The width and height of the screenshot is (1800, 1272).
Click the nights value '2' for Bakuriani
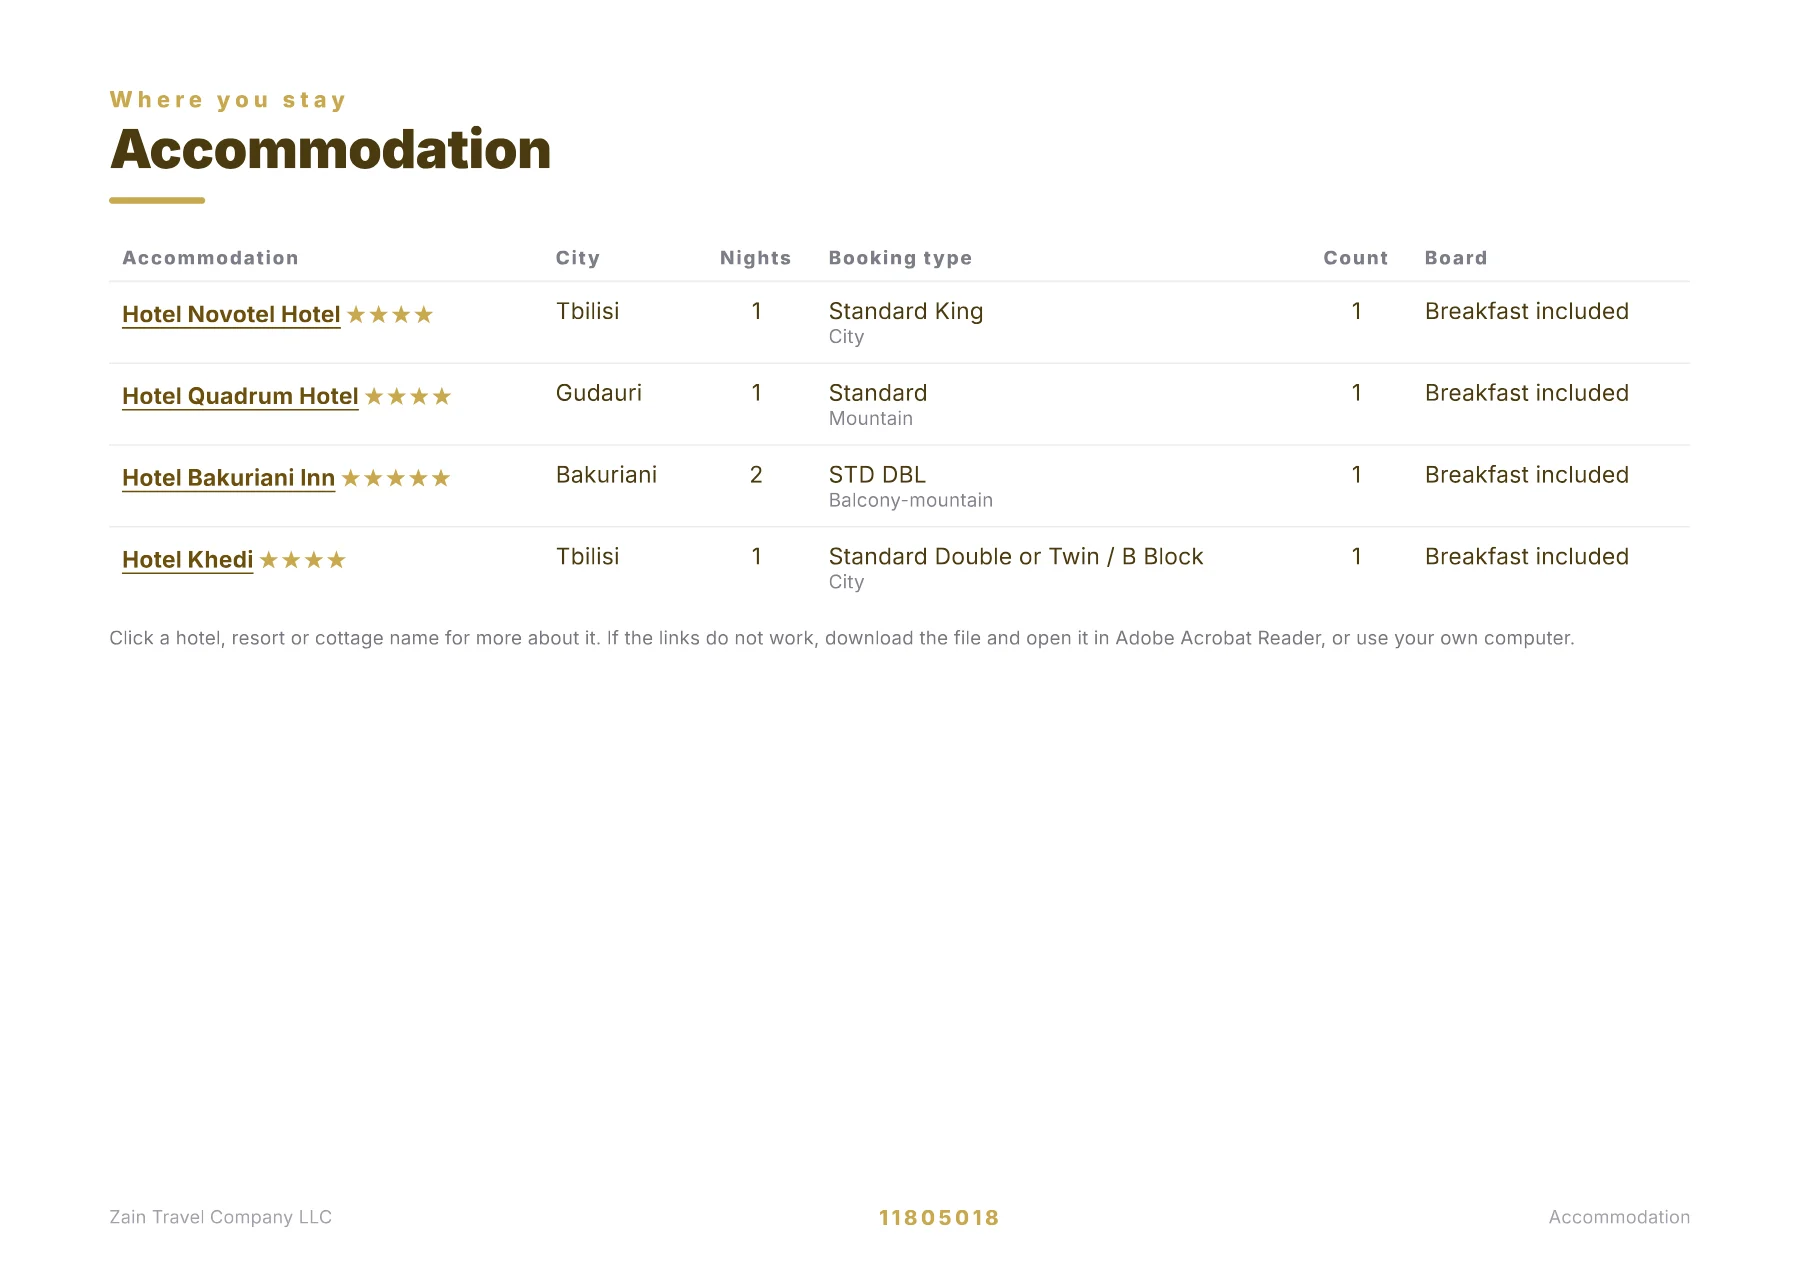tap(756, 475)
